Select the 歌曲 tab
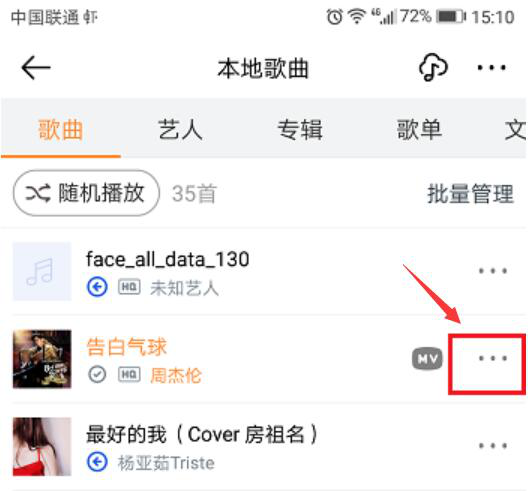This screenshot has width=530, height=491. 61,129
